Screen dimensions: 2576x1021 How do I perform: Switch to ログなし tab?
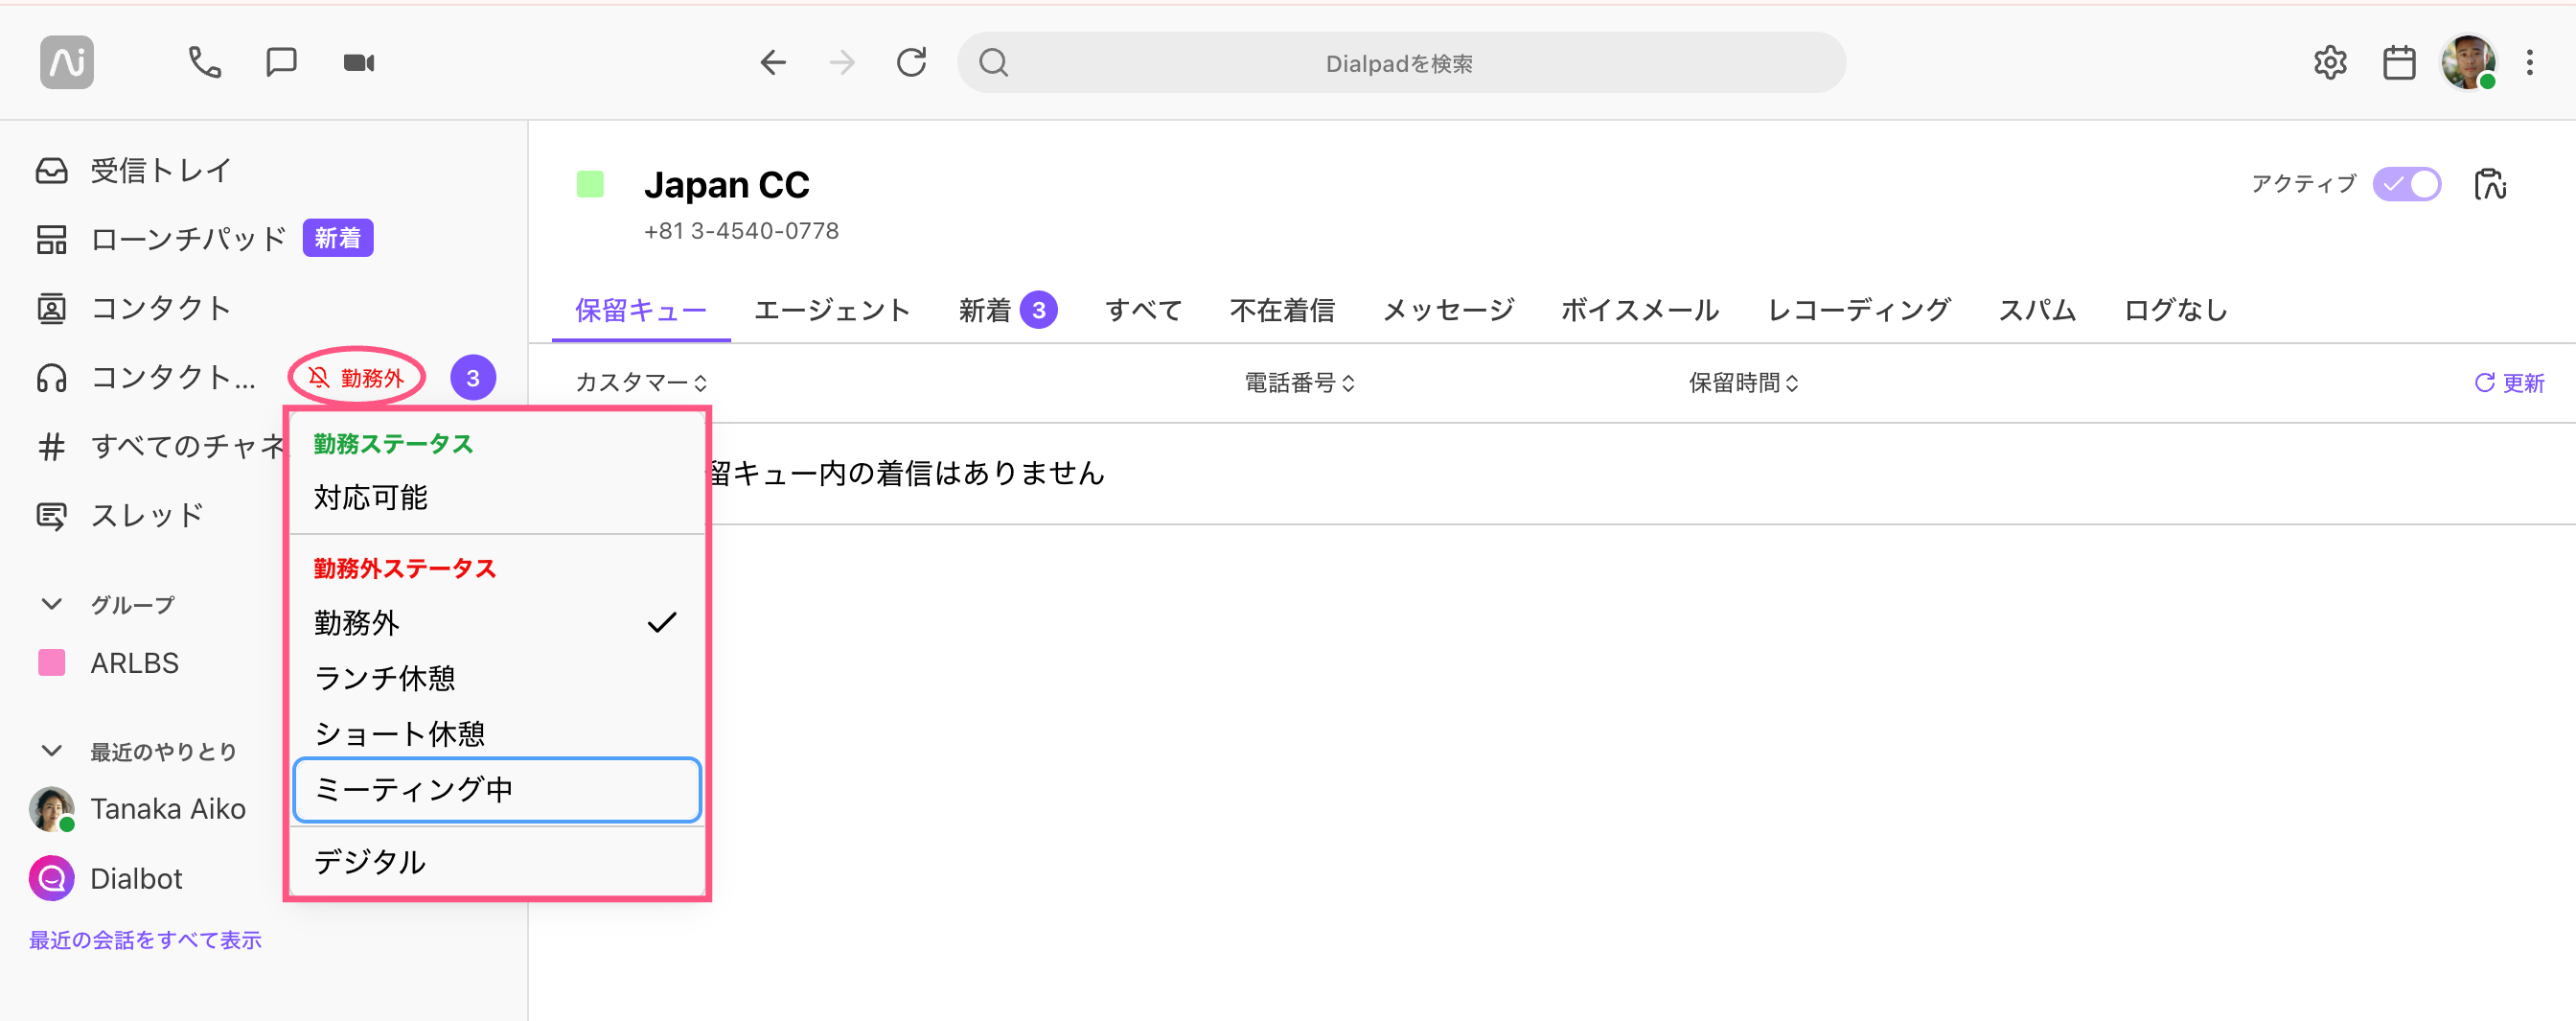tap(2176, 311)
